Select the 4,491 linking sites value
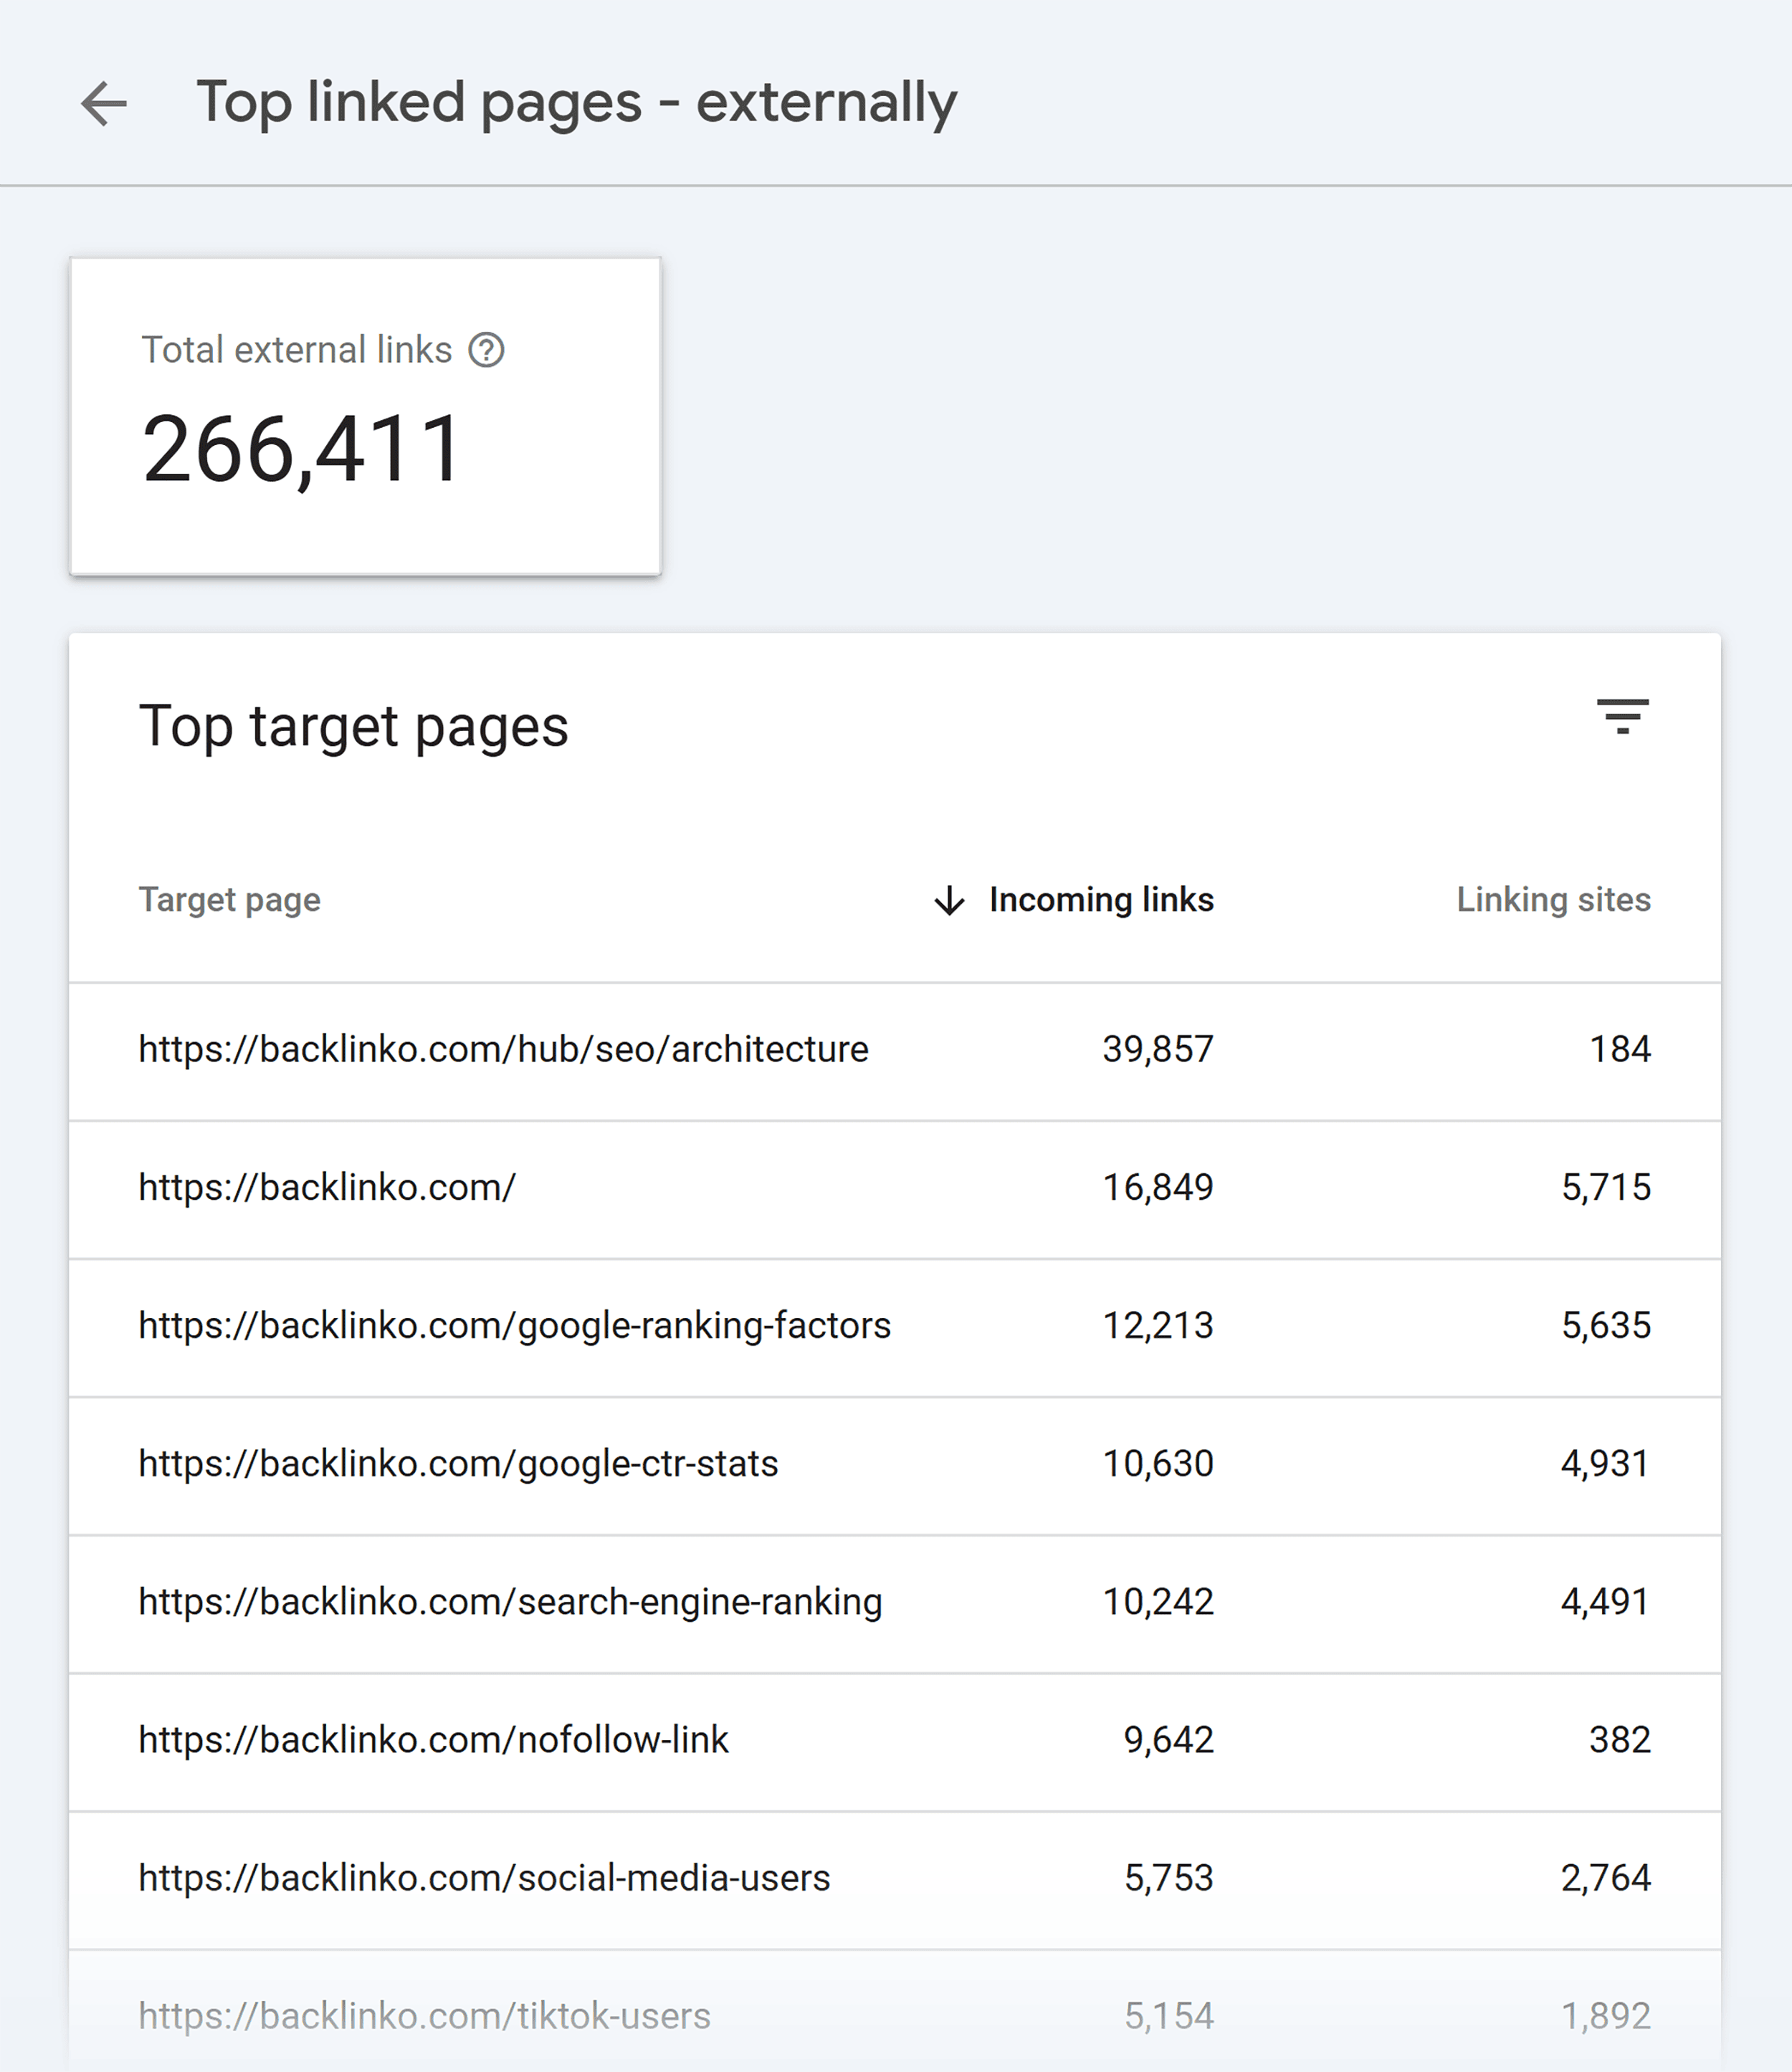 1605,1601
